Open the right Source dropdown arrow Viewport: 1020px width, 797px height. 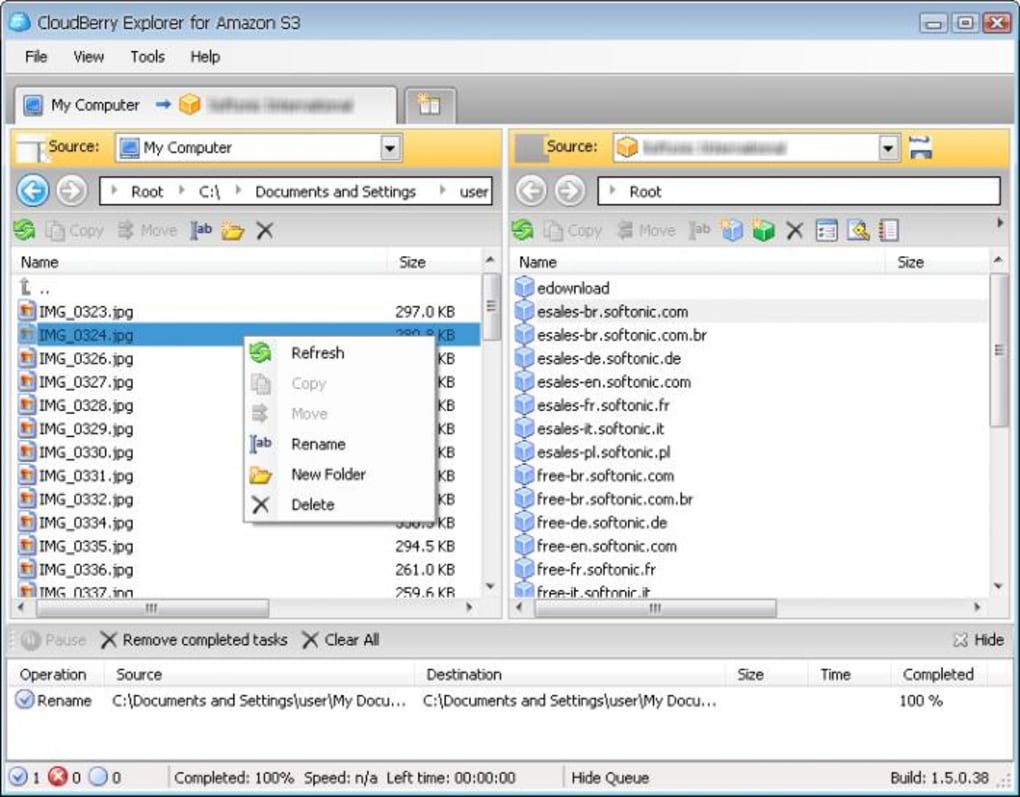pos(888,148)
